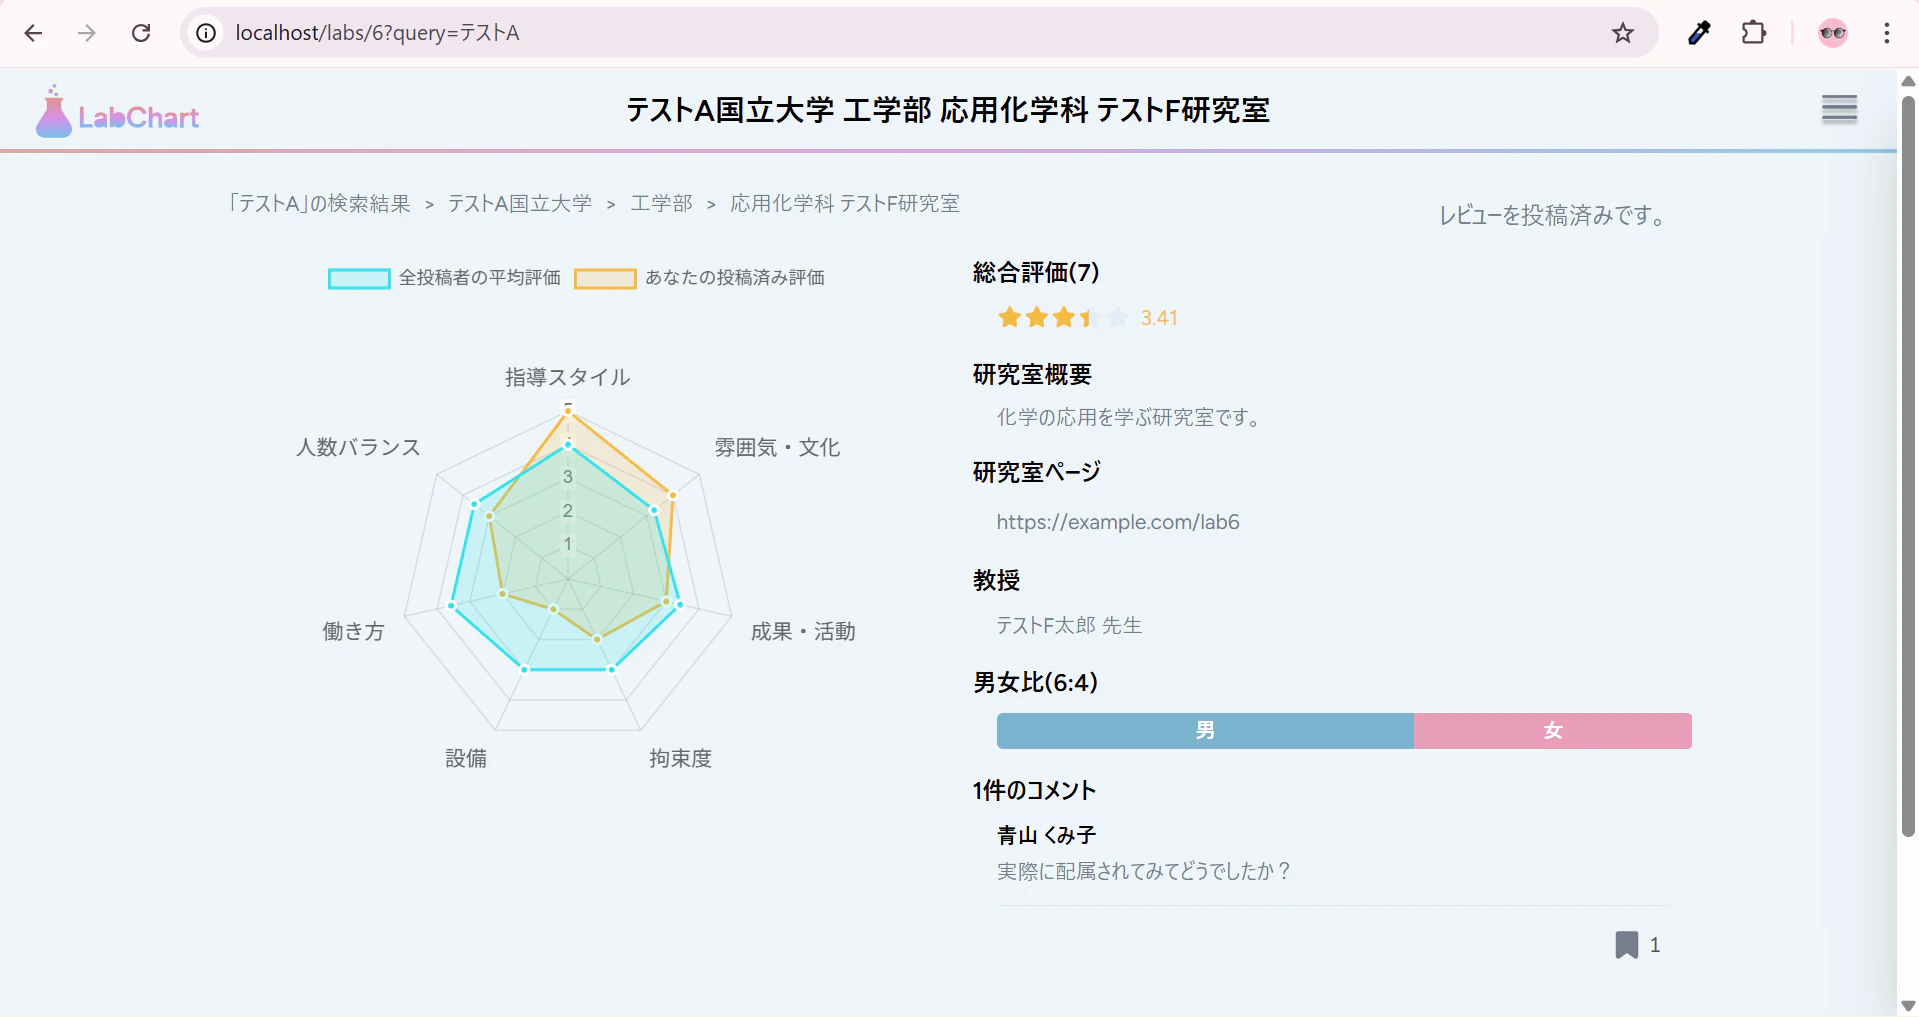Open the browser profile avatar

[1832, 33]
